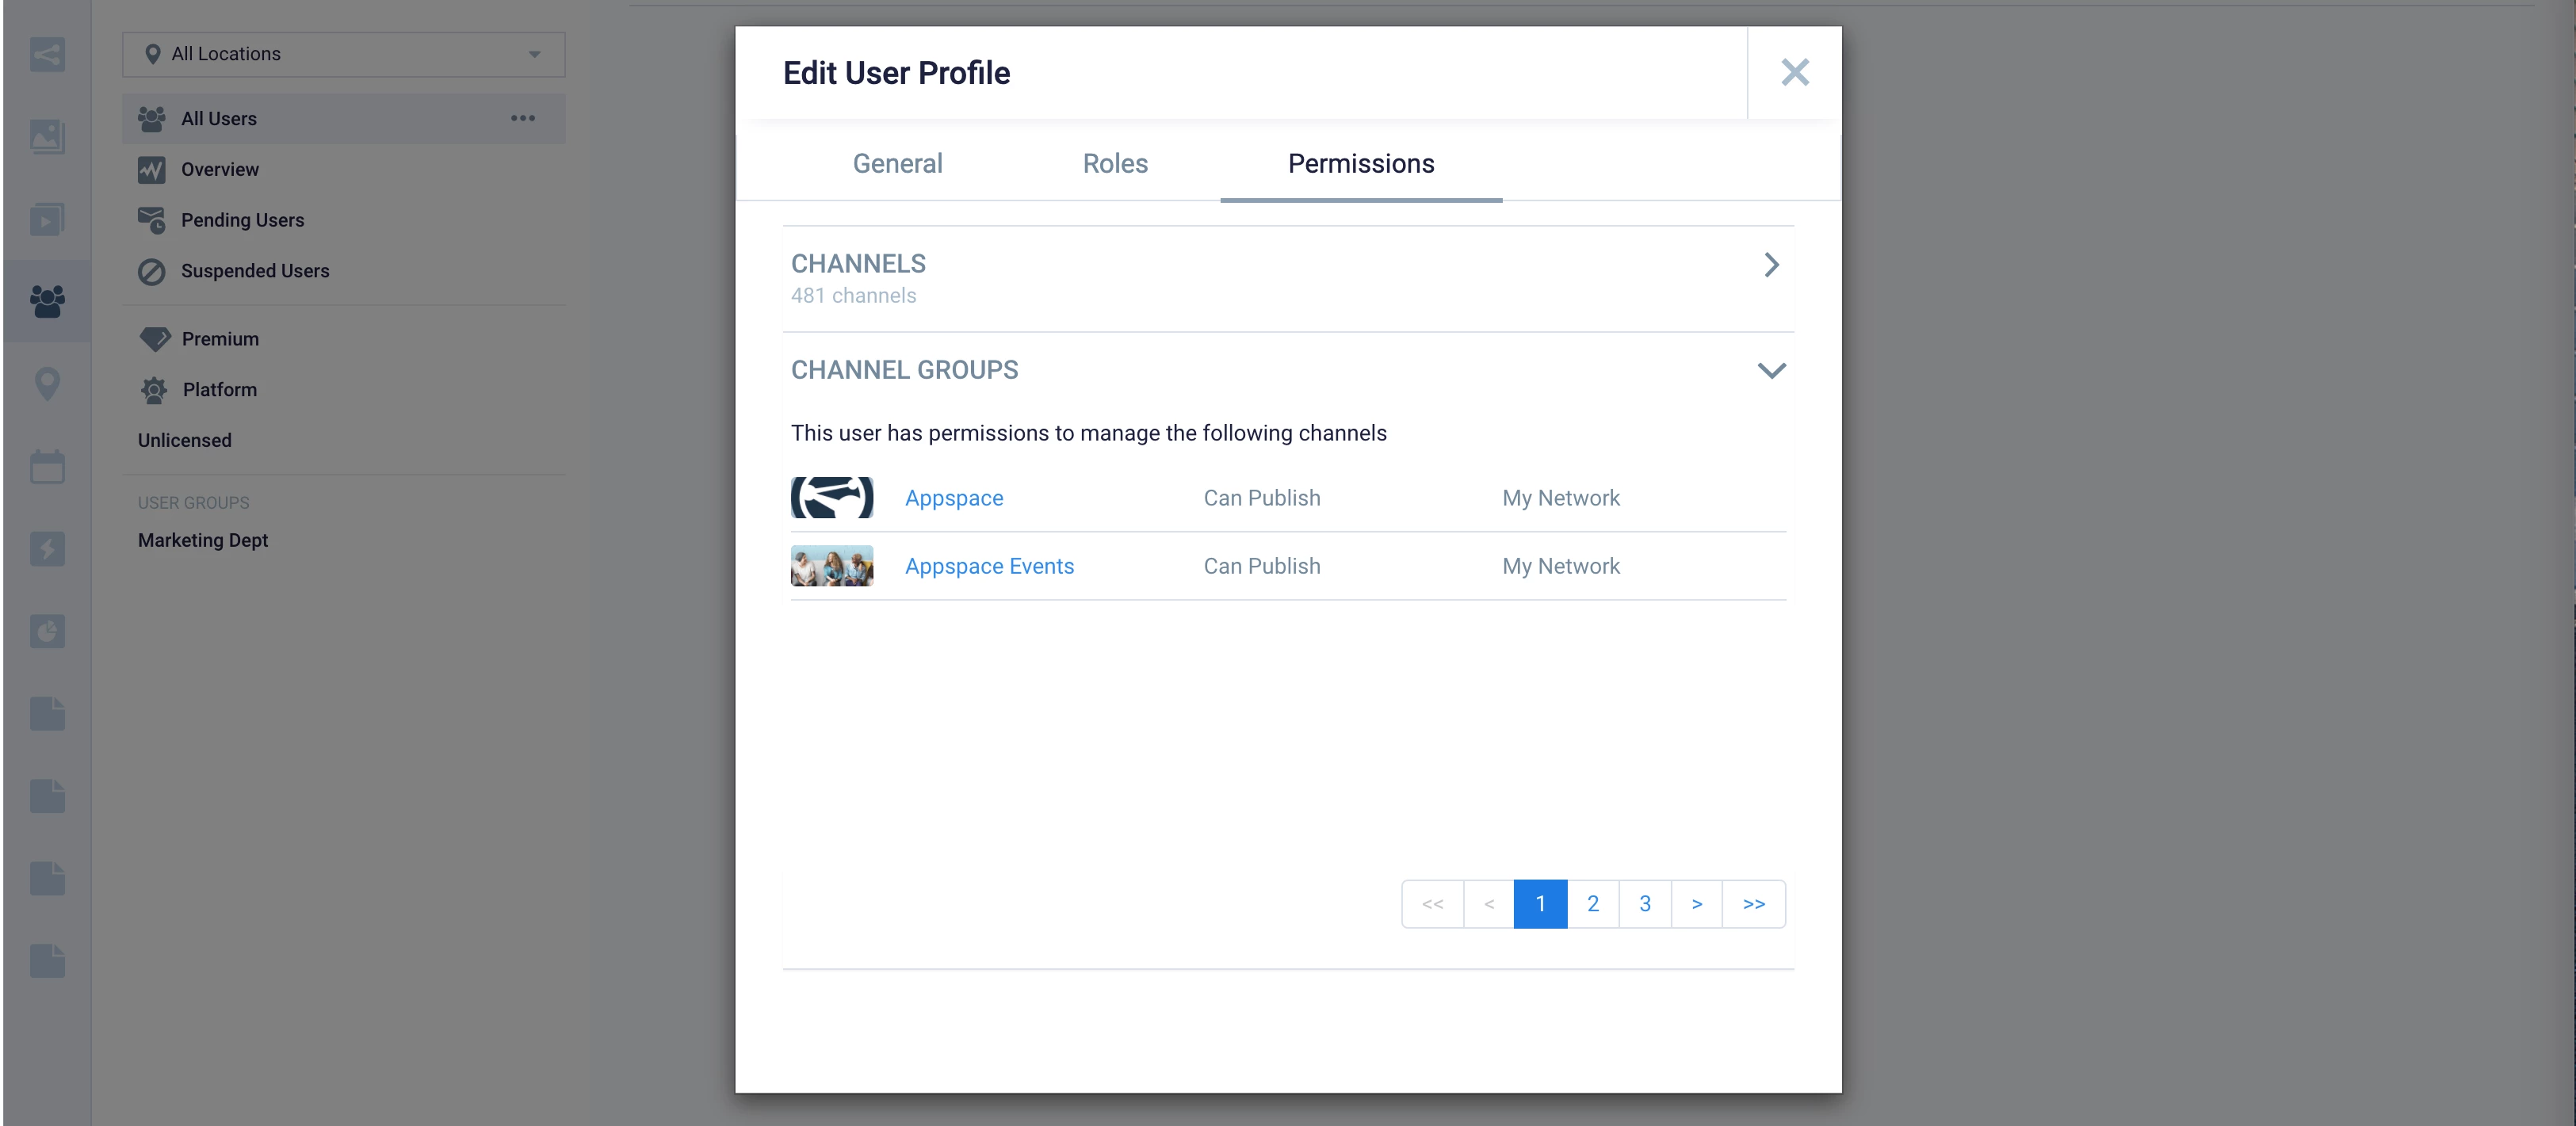The image size is (2576, 1126).
Task: Click the Appspace logo thumbnail
Action: point(831,498)
